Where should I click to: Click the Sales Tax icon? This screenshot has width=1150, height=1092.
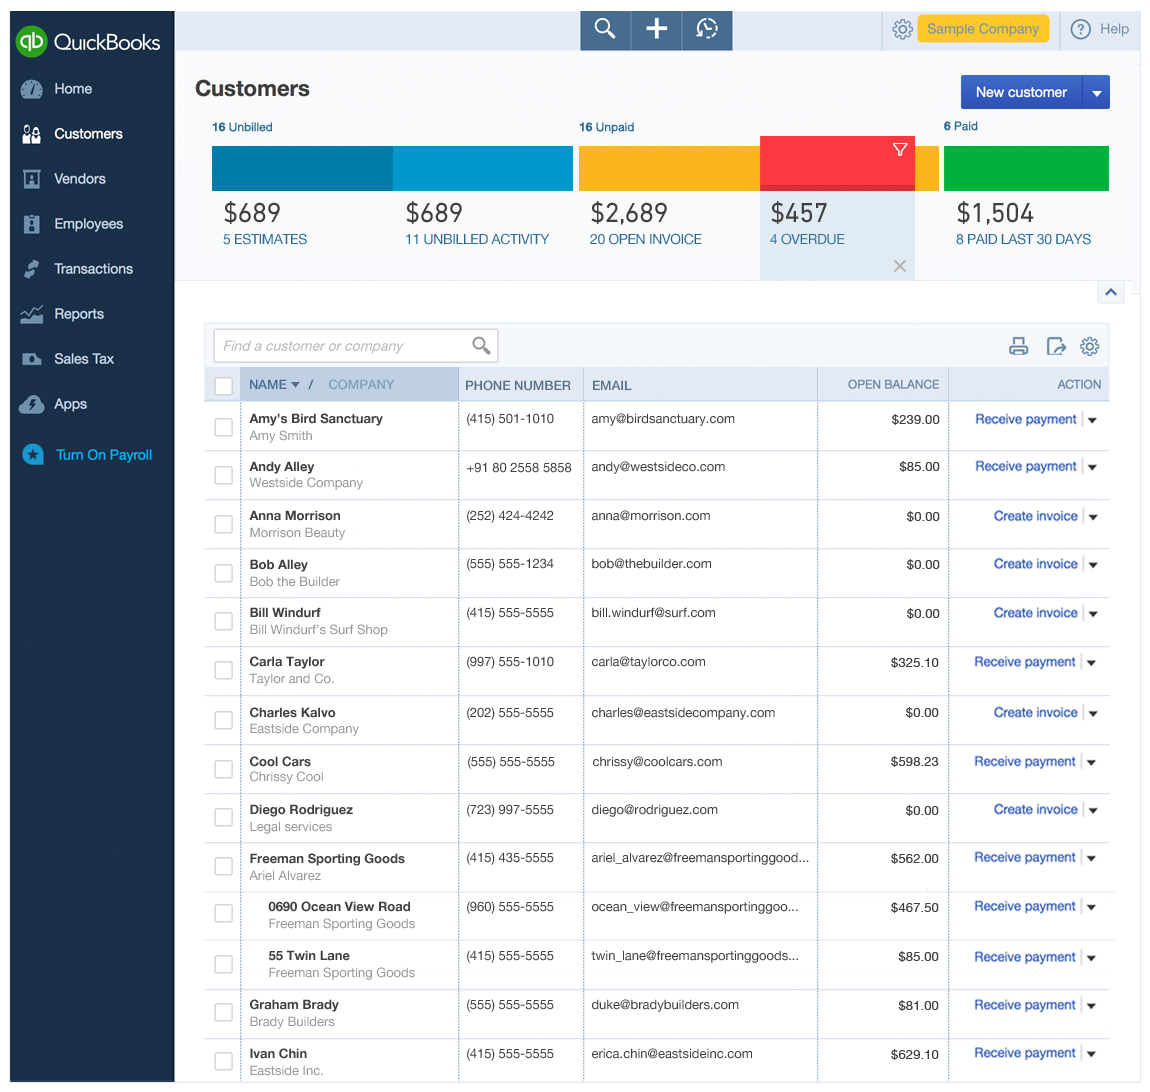(x=32, y=359)
